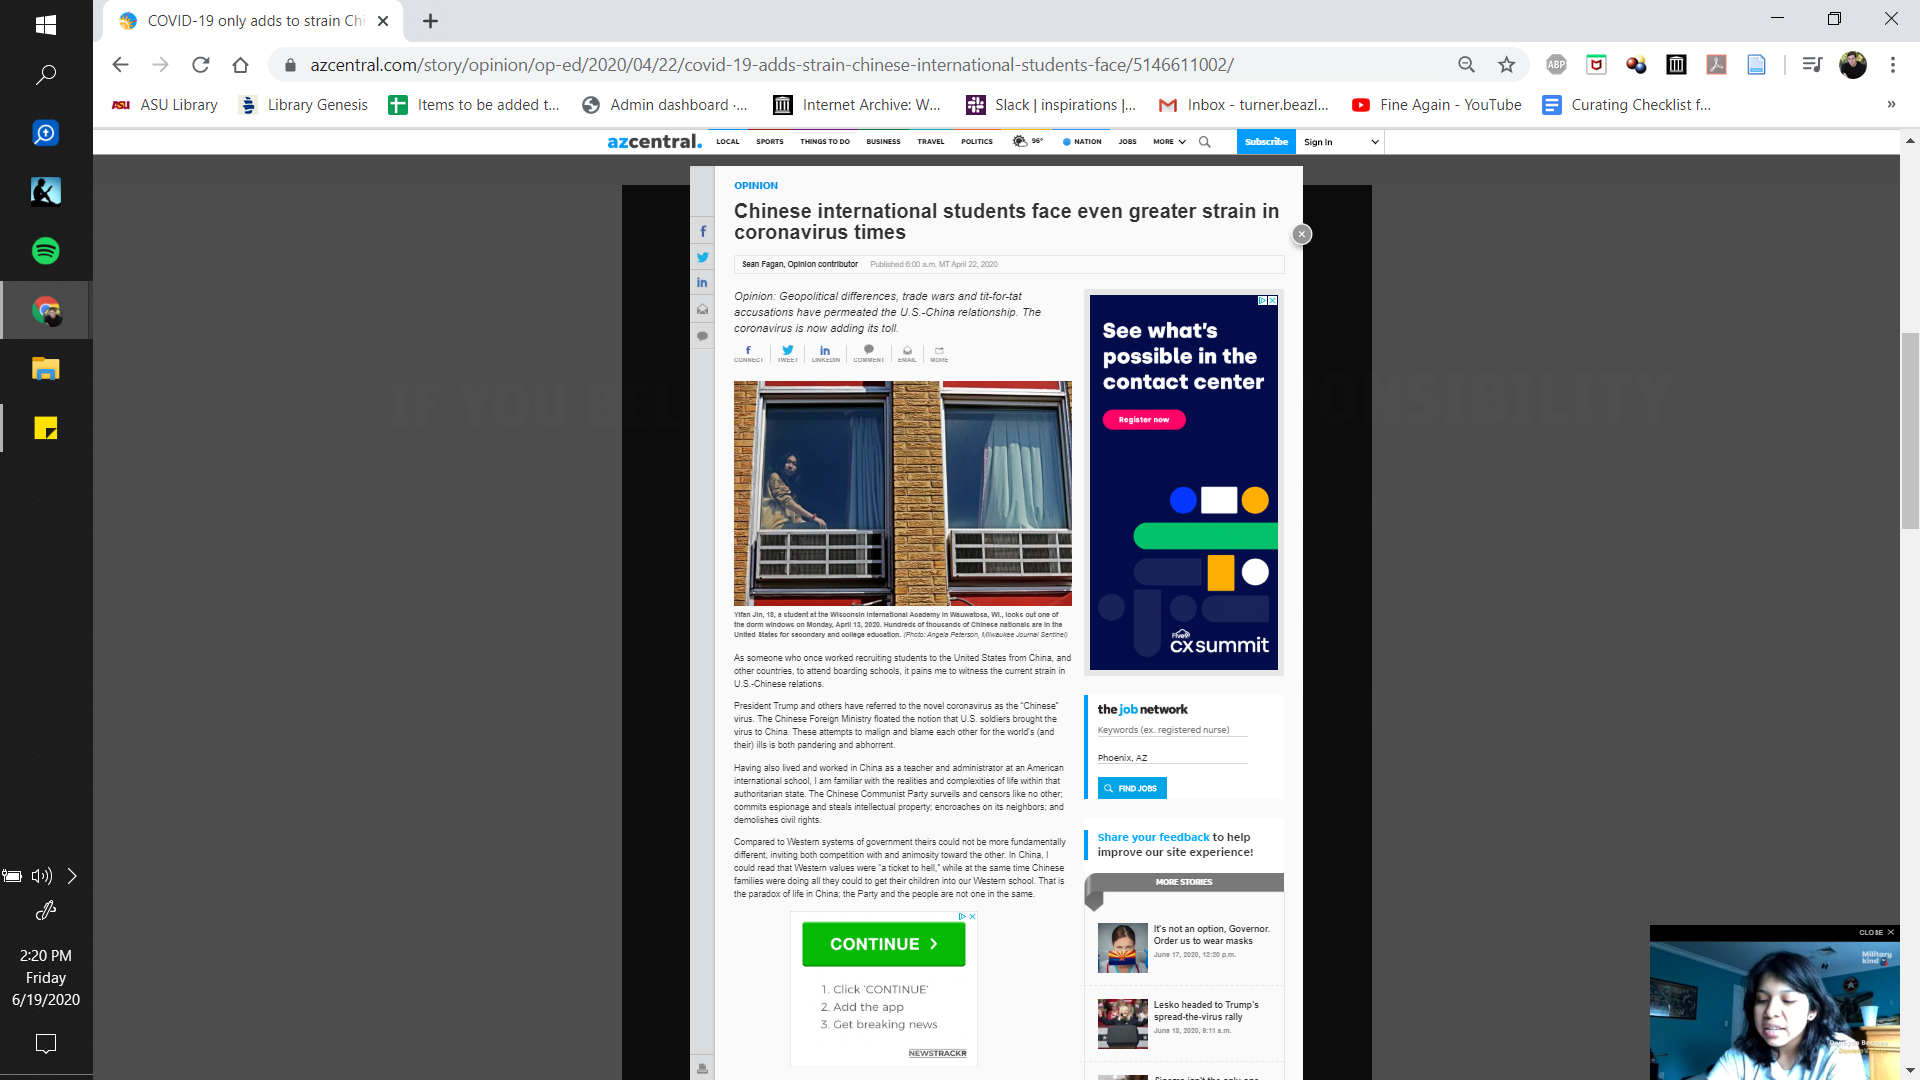Email the article using Email icon

[907, 353]
